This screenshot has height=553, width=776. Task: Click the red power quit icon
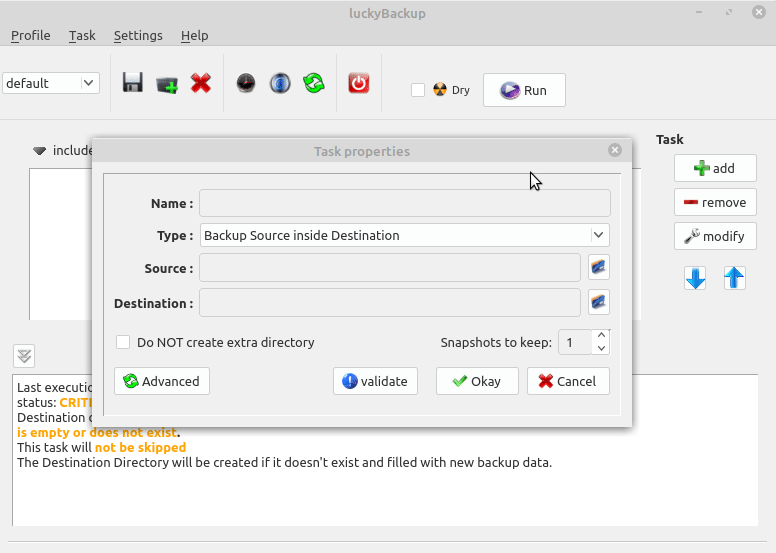[x=359, y=83]
